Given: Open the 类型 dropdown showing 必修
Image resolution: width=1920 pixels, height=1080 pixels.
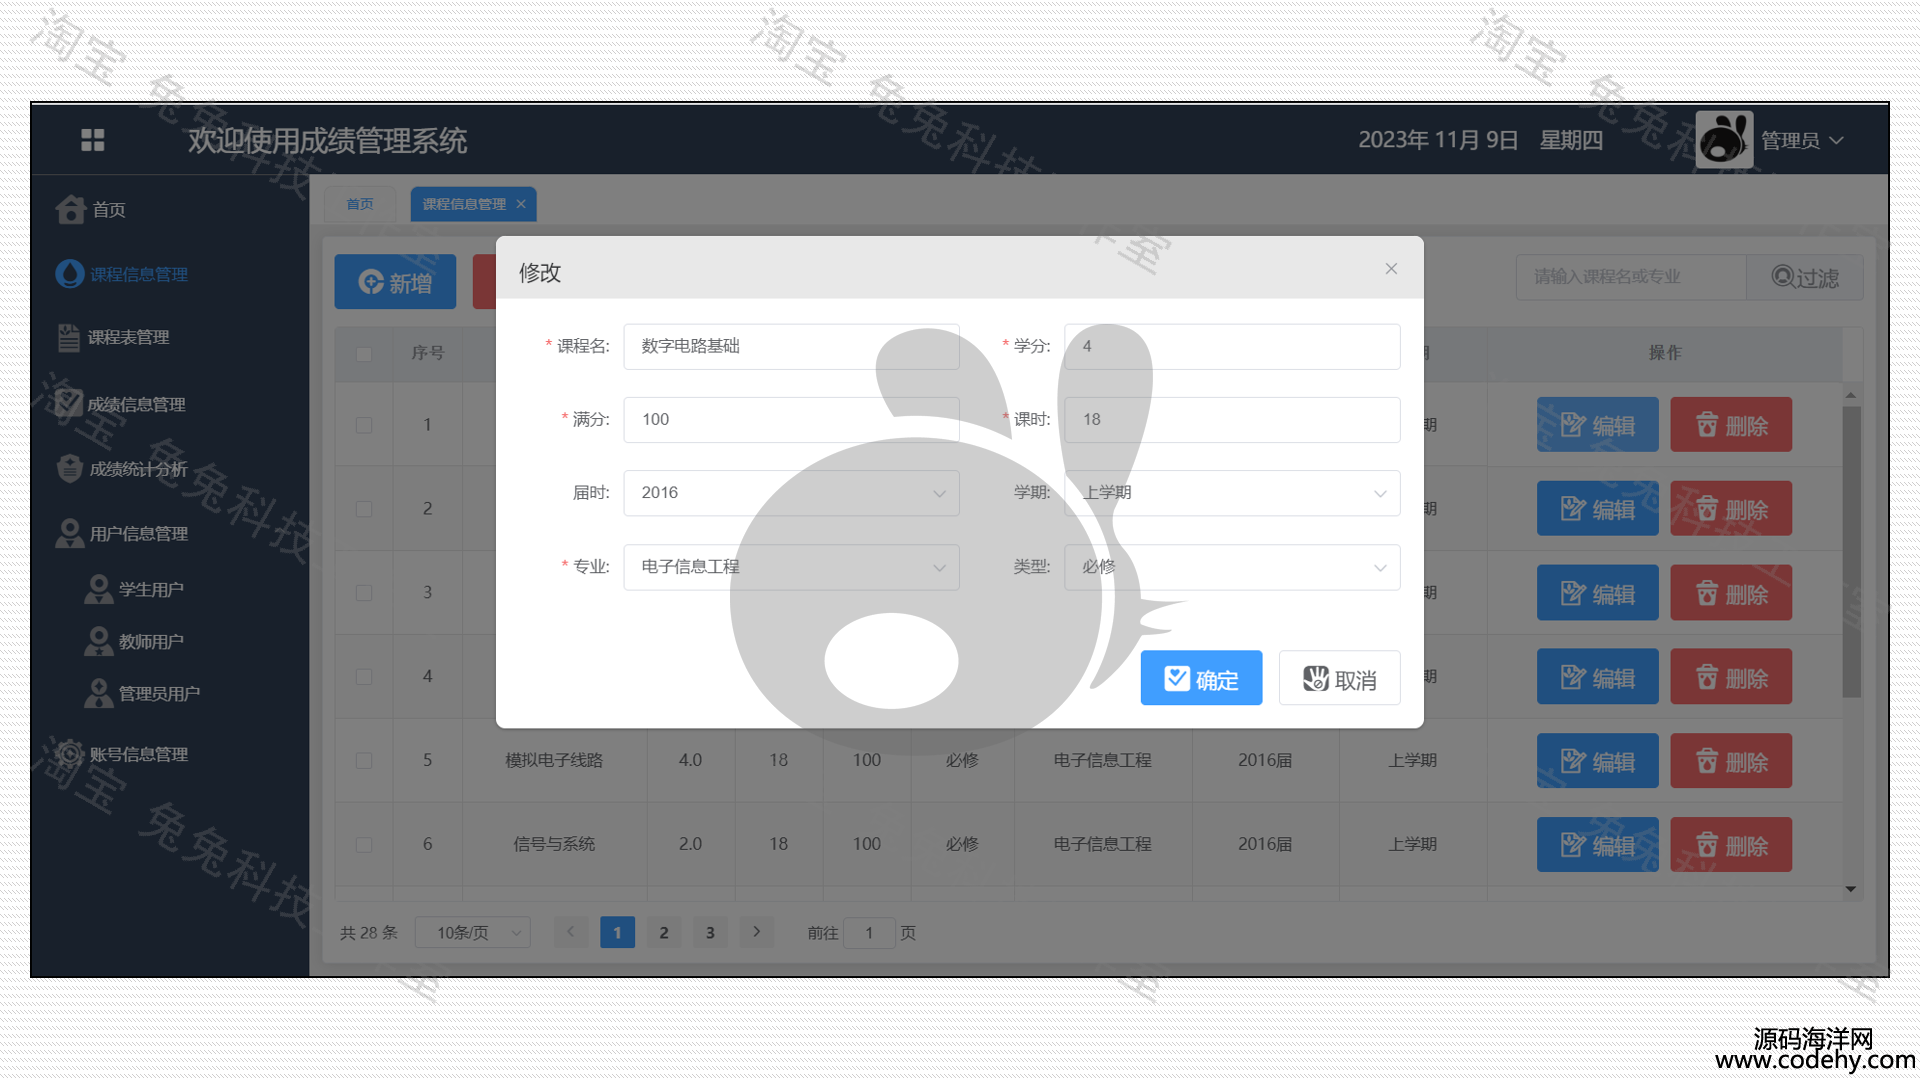Looking at the screenshot, I should [x=1232, y=567].
